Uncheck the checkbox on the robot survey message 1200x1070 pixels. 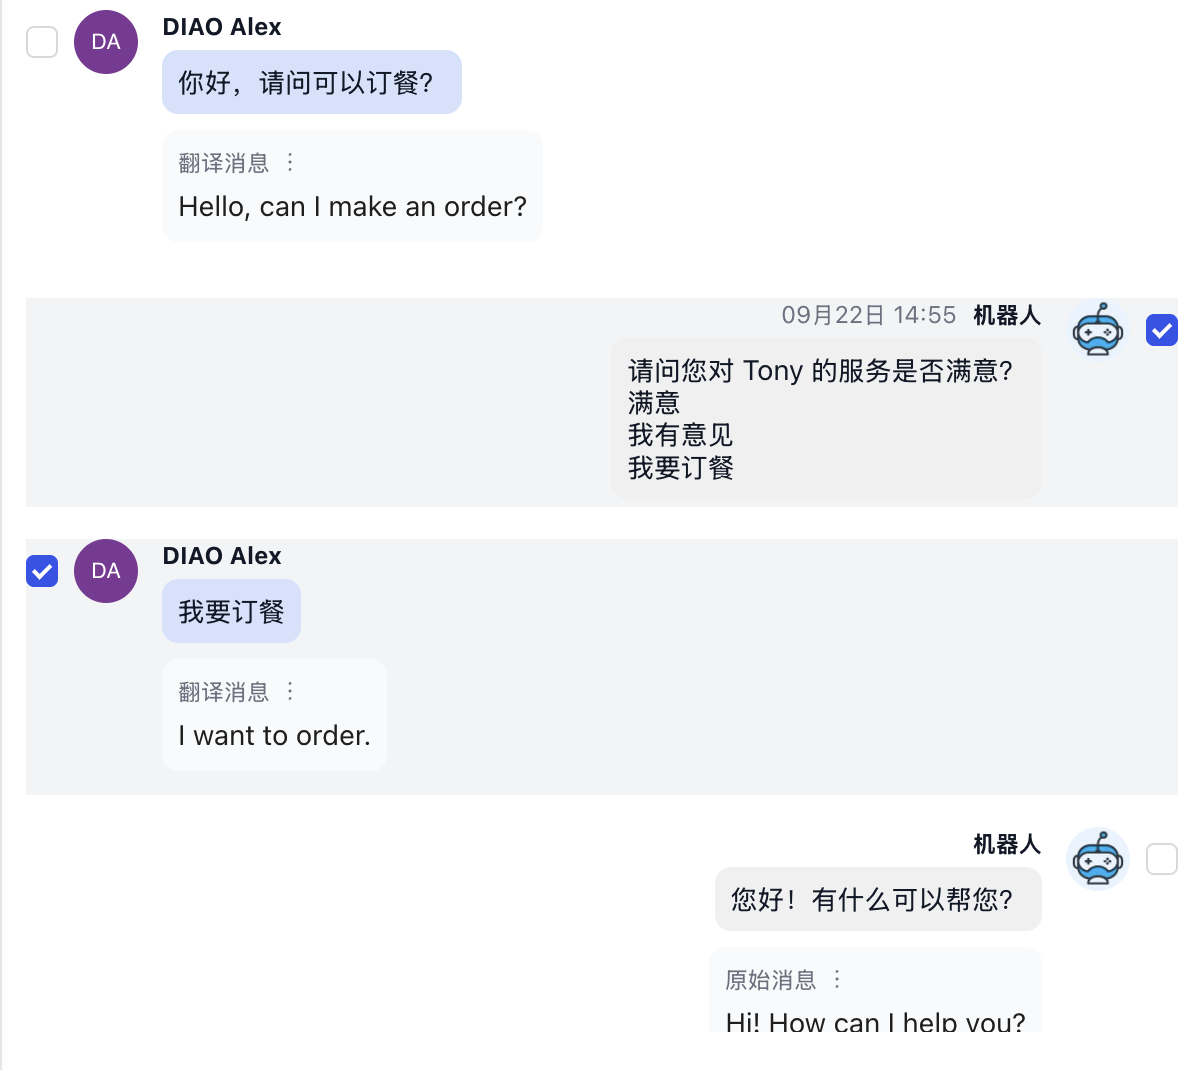tap(1162, 330)
